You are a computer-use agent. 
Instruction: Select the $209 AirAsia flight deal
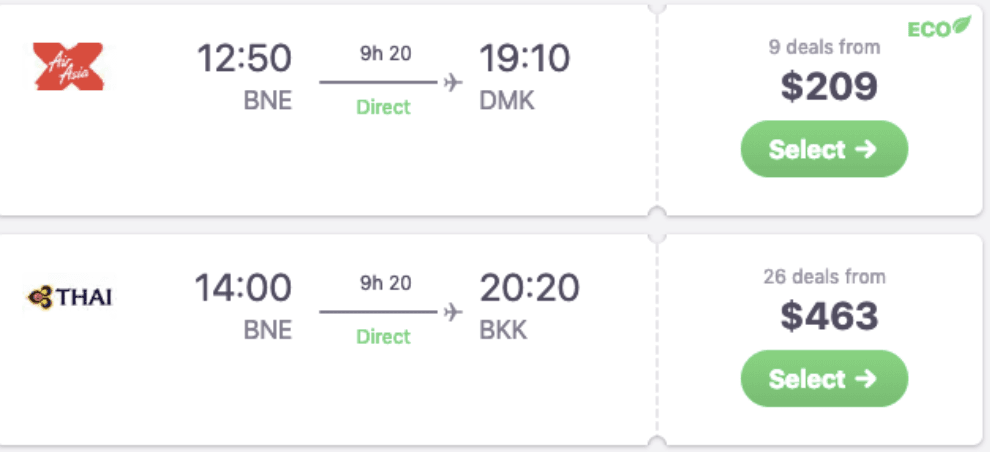[x=824, y=150]
